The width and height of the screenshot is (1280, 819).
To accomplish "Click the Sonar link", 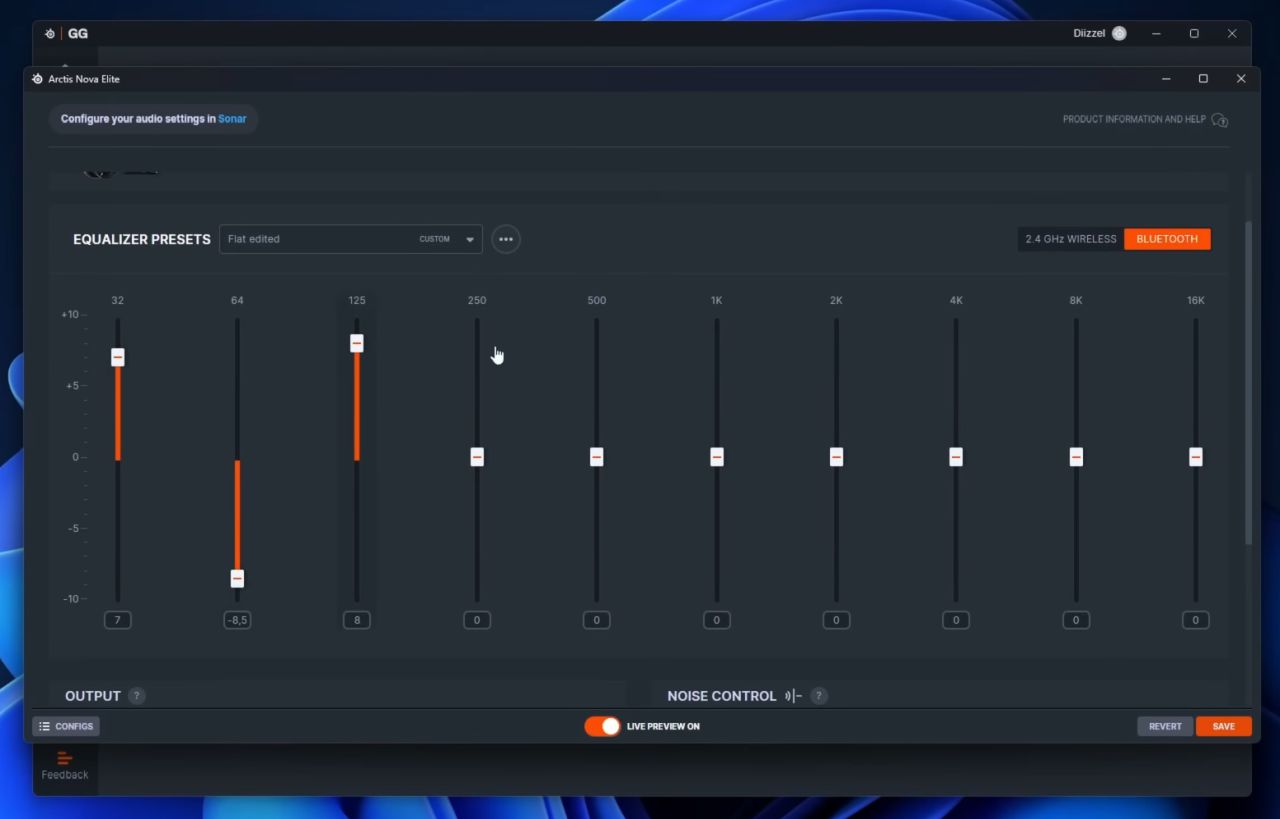I will 232,119.
